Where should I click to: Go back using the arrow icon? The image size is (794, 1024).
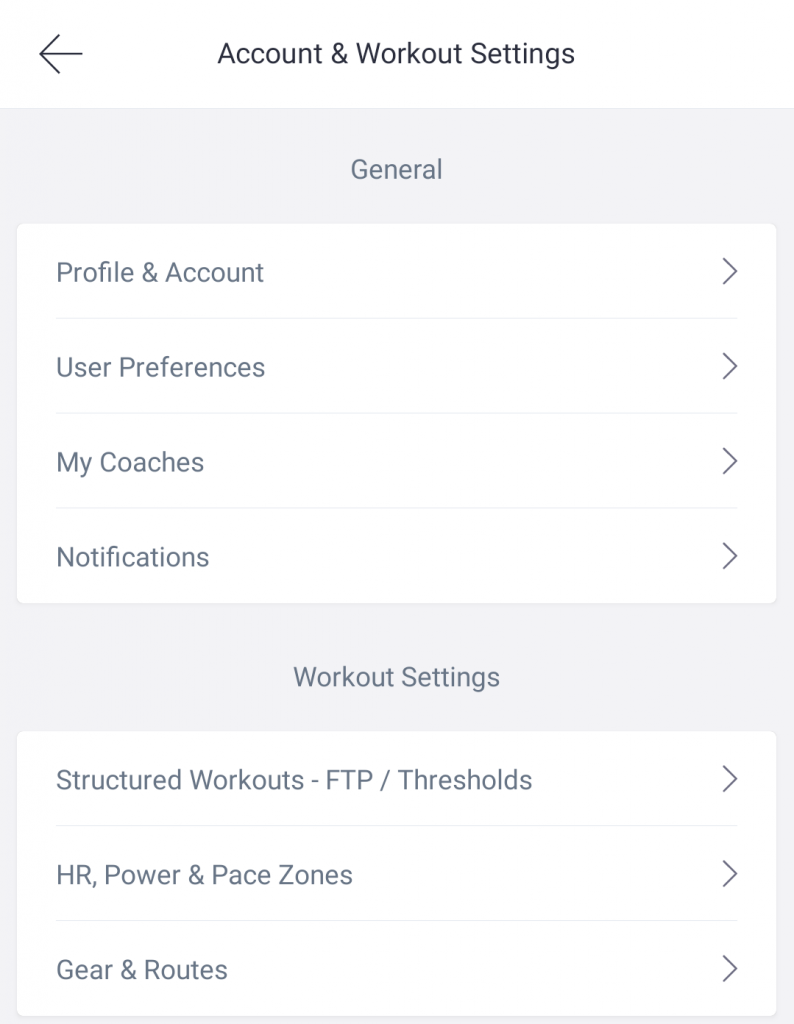(61, 54)
